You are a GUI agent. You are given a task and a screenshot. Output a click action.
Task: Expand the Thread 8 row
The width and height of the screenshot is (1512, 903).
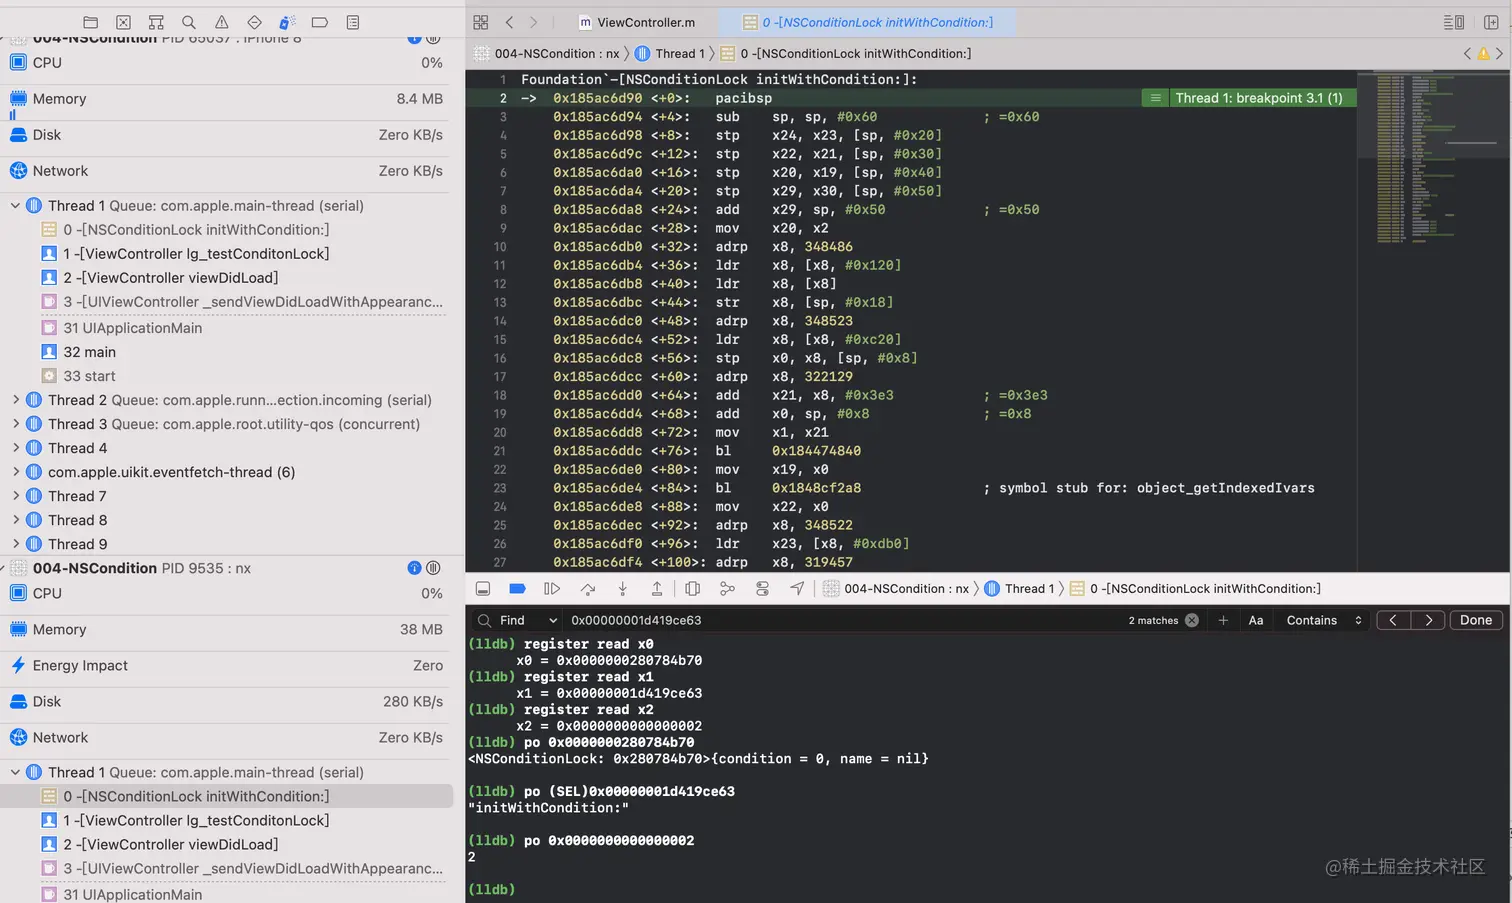click(x=15, y=520)
